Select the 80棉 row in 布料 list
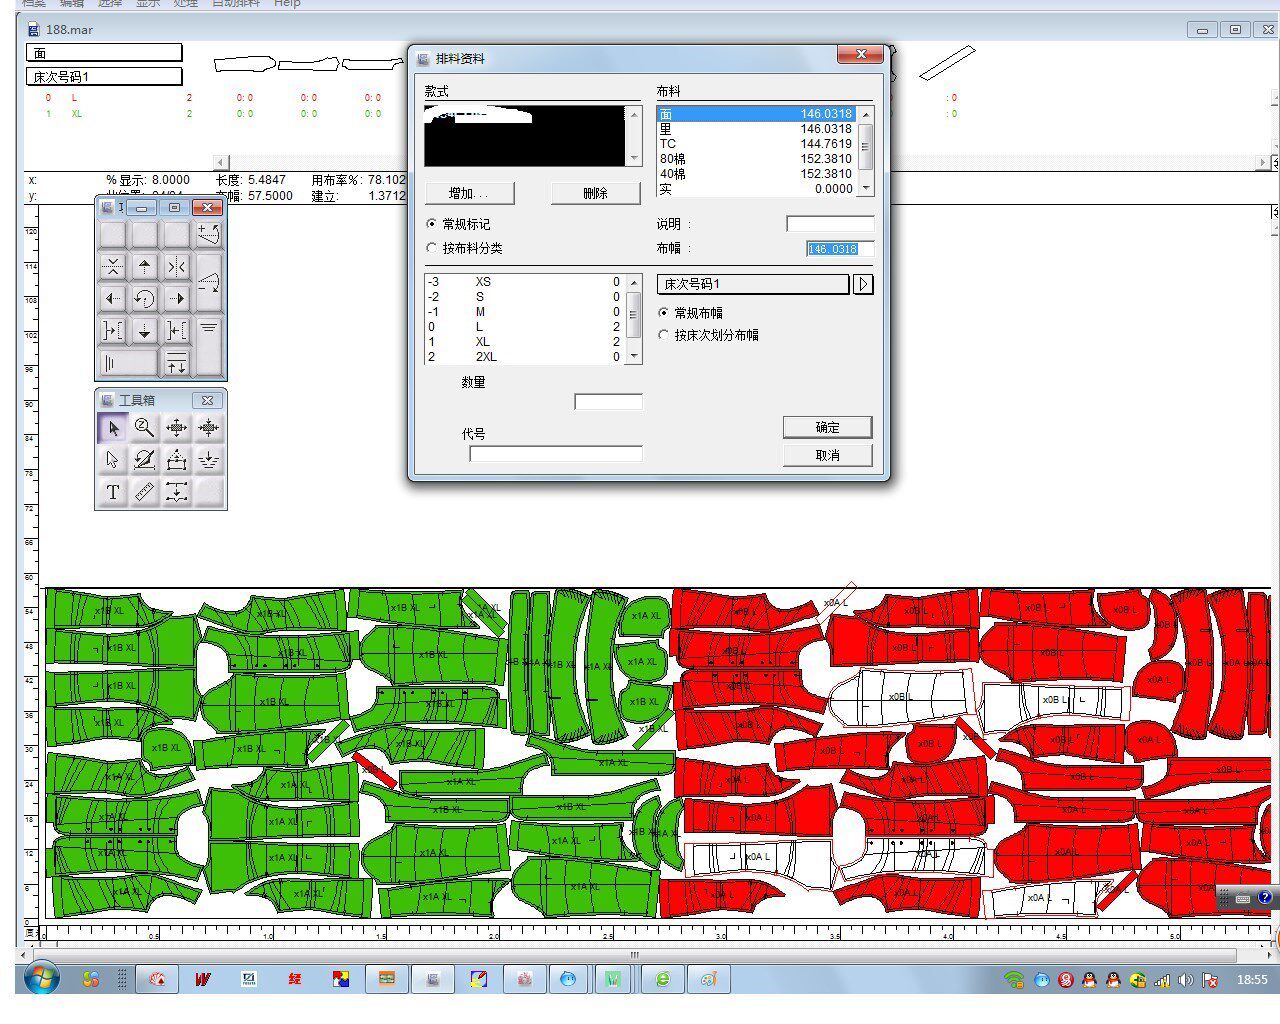Screen dimensions: 1280x1024 coord(757,159)
